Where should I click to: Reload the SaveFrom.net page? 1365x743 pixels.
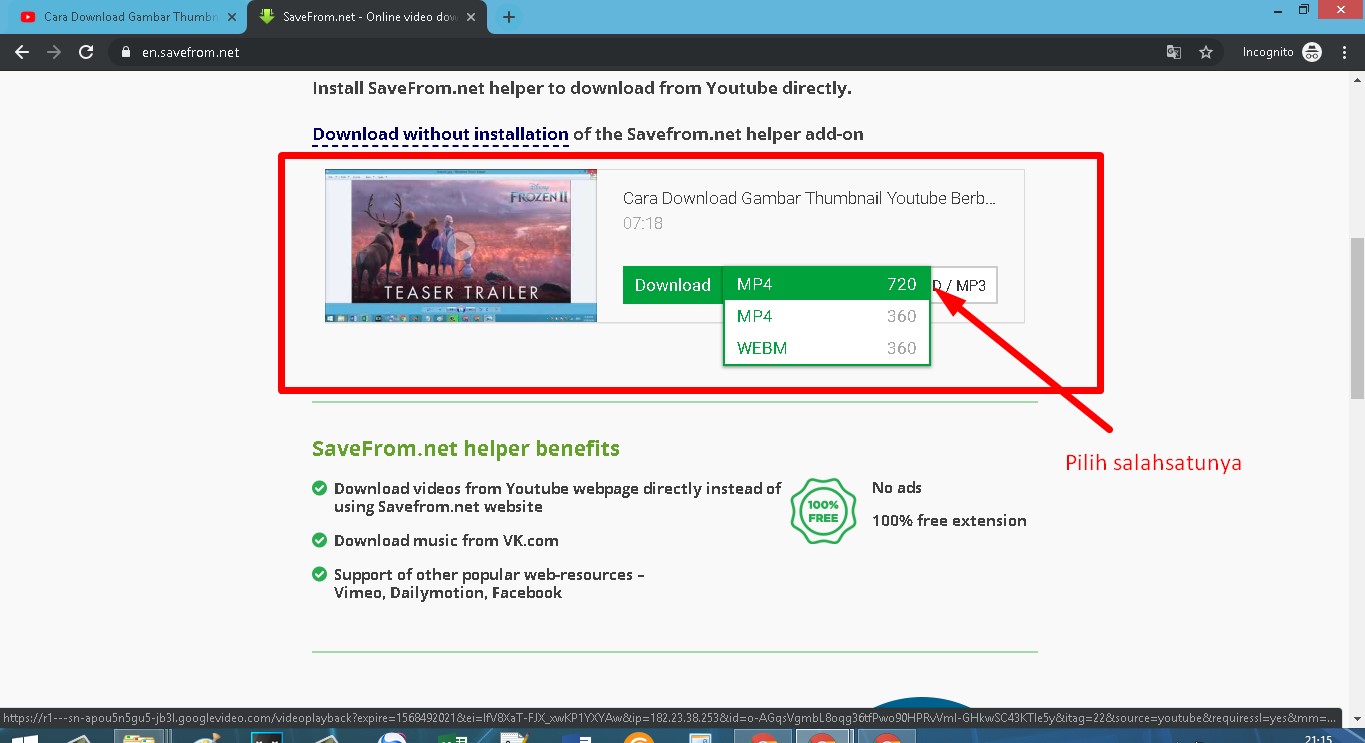[86, 52]
